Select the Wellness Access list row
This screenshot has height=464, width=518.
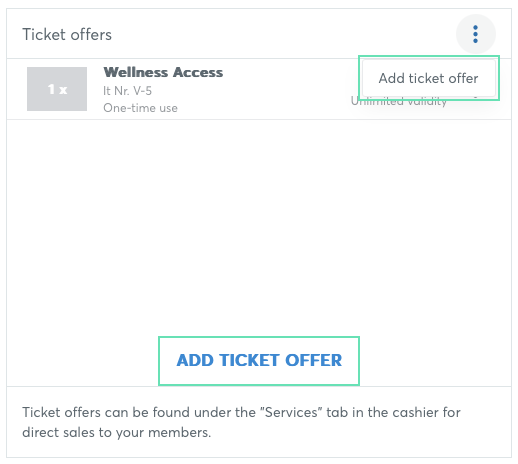tap(259, 89)
